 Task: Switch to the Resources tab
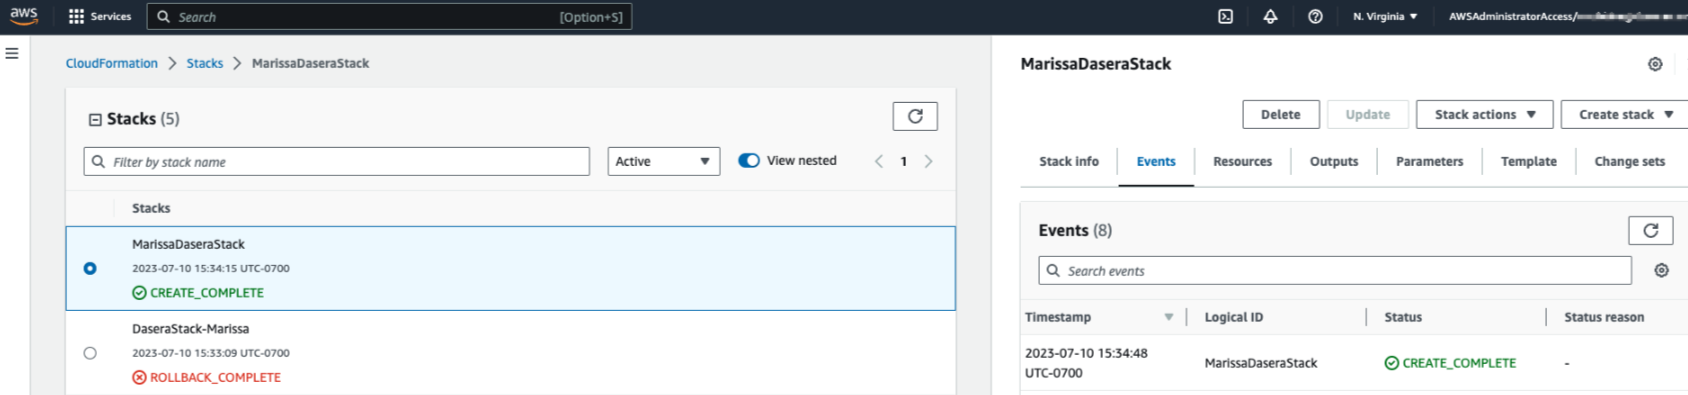tap(1243, 162)
